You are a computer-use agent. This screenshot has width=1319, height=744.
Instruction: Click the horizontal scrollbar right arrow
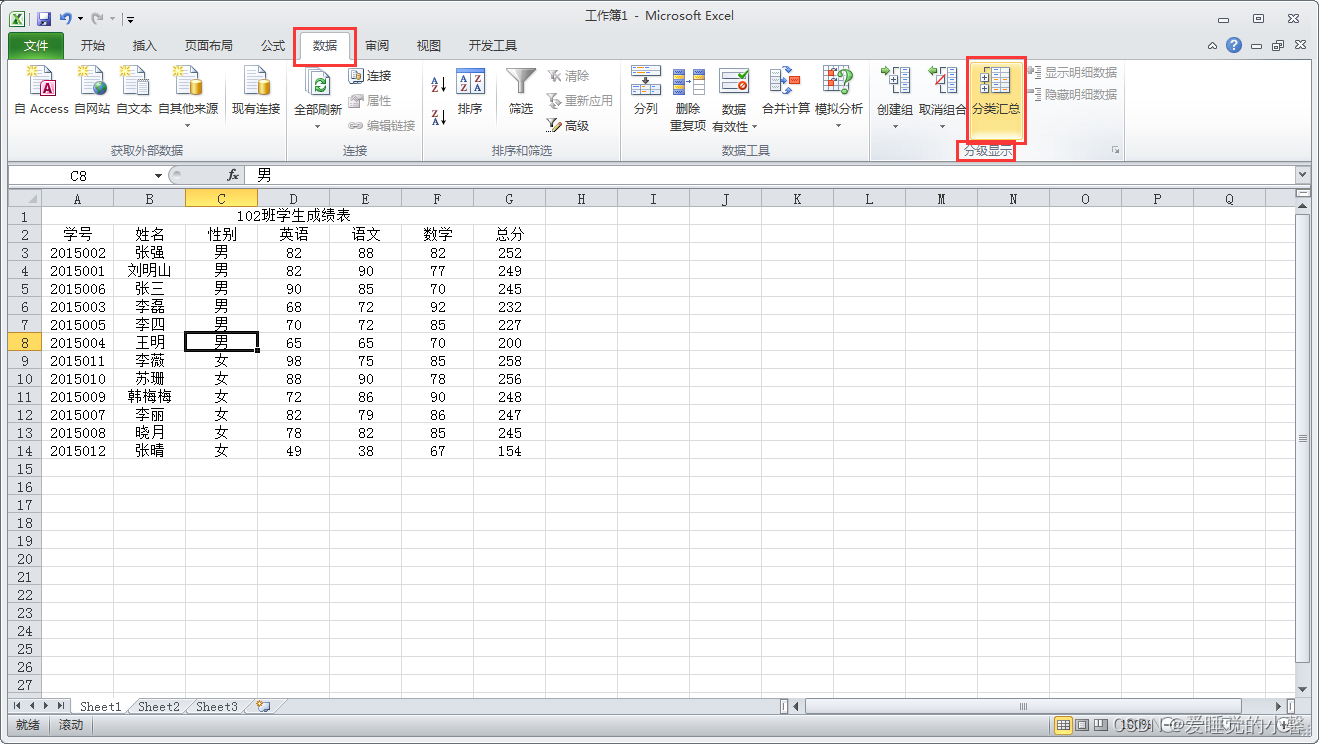1279,706
